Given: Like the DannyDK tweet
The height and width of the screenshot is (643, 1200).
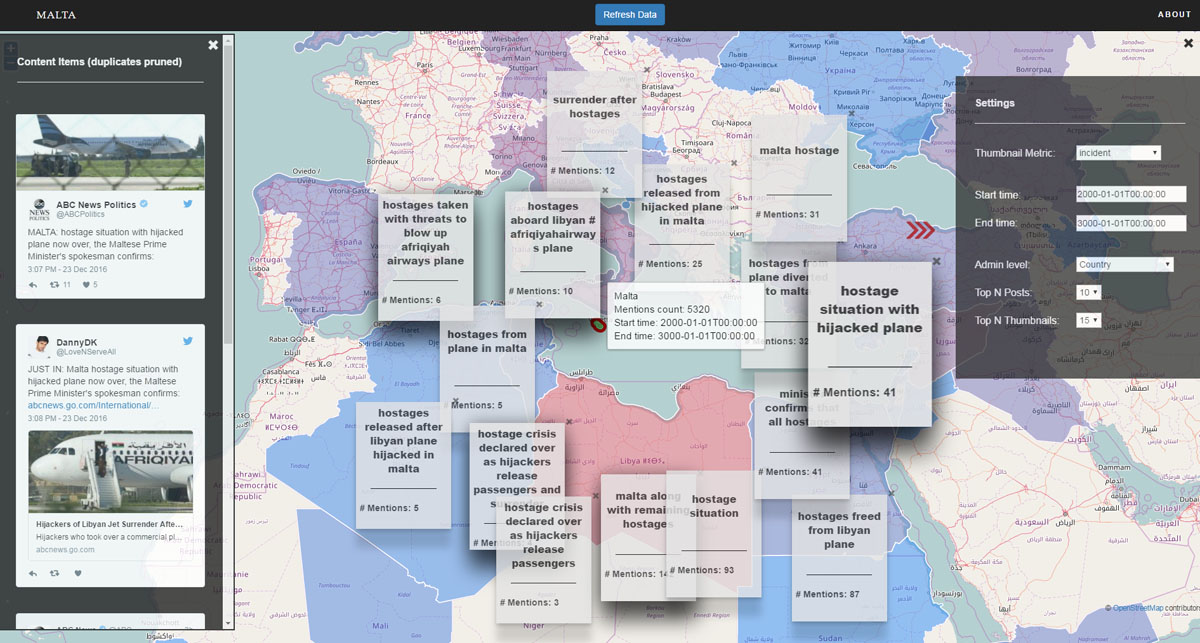Looking at the screenshot, I should [77, 574].
